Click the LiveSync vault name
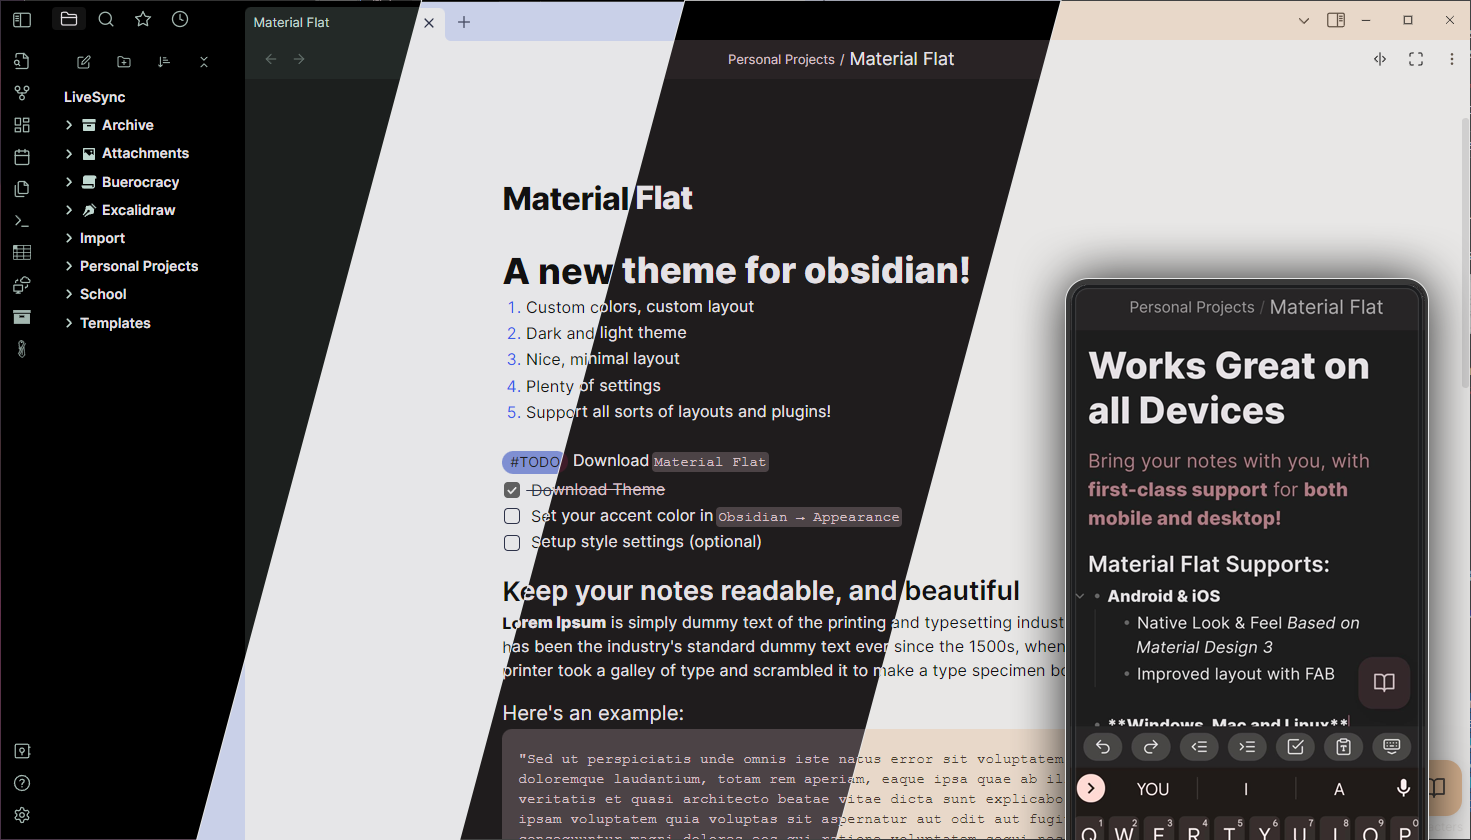The image size is (1471, 840). pos(95,97)
